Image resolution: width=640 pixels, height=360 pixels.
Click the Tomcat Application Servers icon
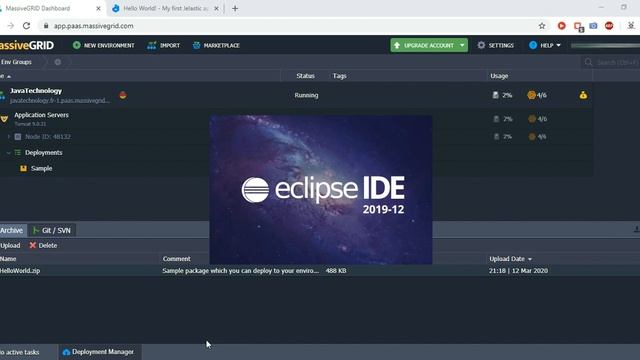pyautogui.click(x=4, y=119)
